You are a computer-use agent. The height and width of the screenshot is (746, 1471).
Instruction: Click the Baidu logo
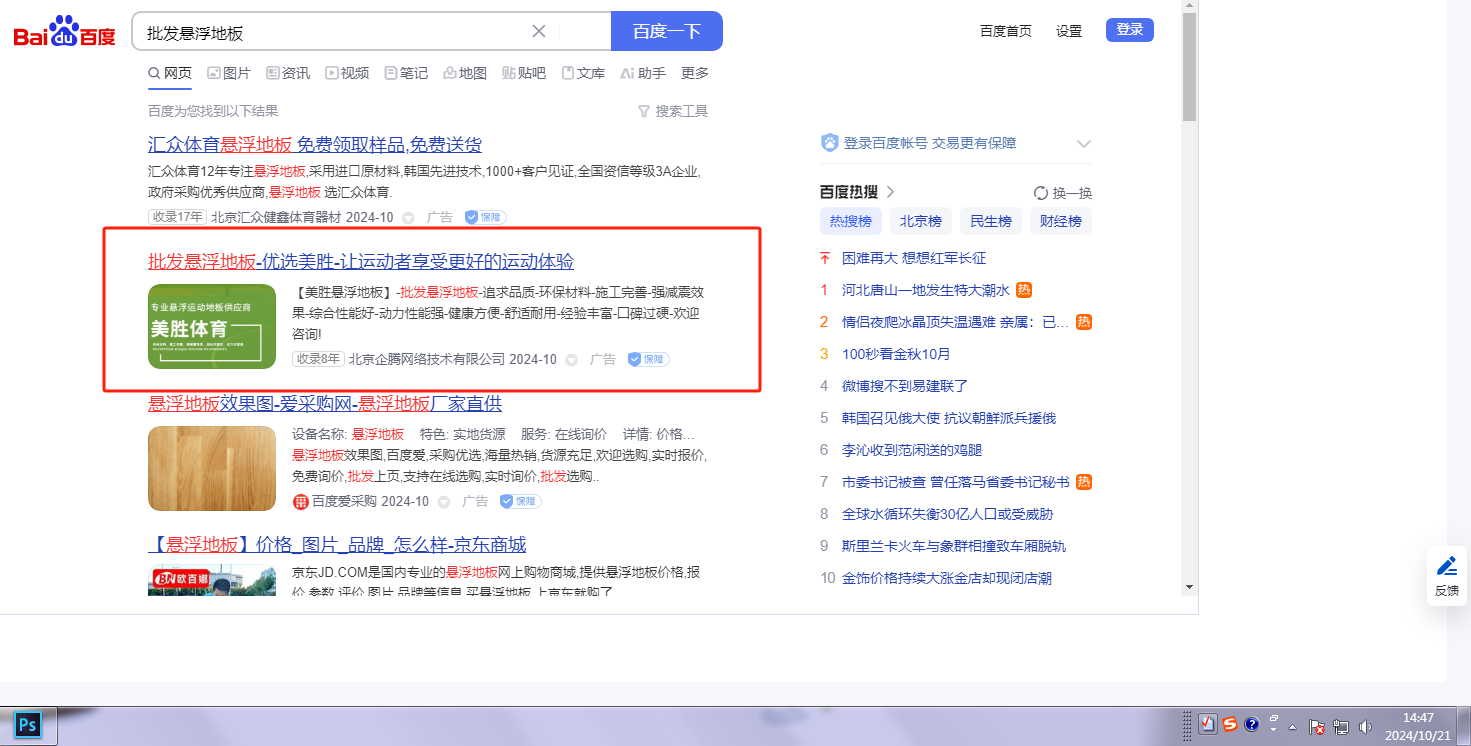click(x=64, y=32)
